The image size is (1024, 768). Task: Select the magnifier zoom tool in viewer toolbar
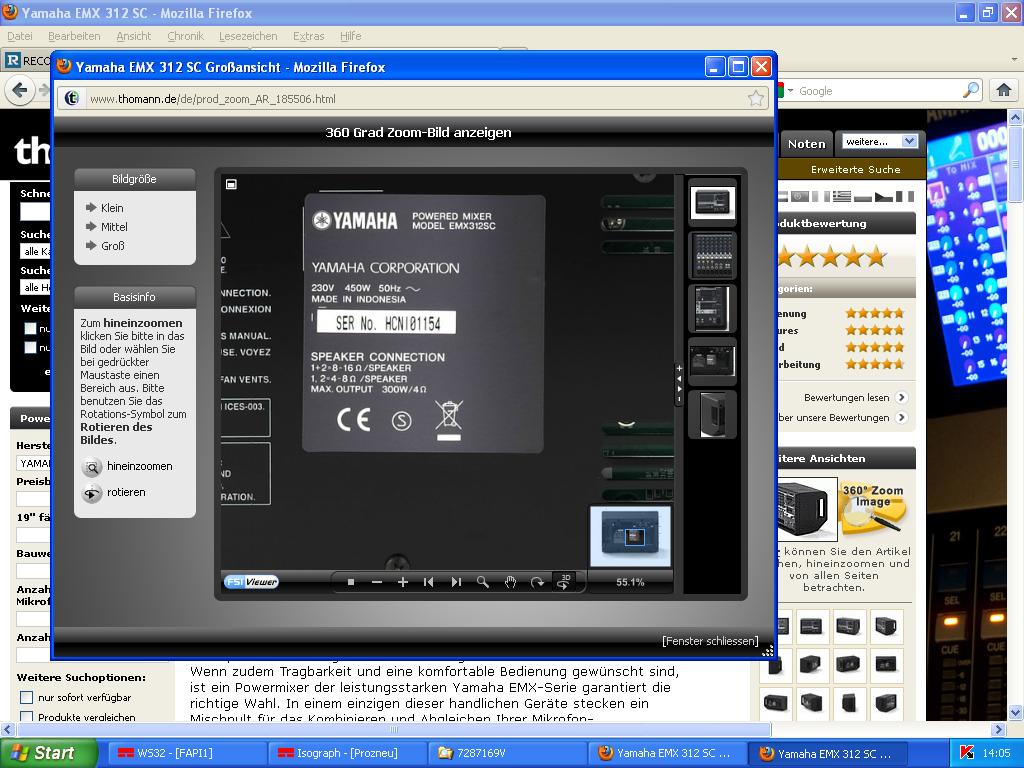tap(483, 582)
